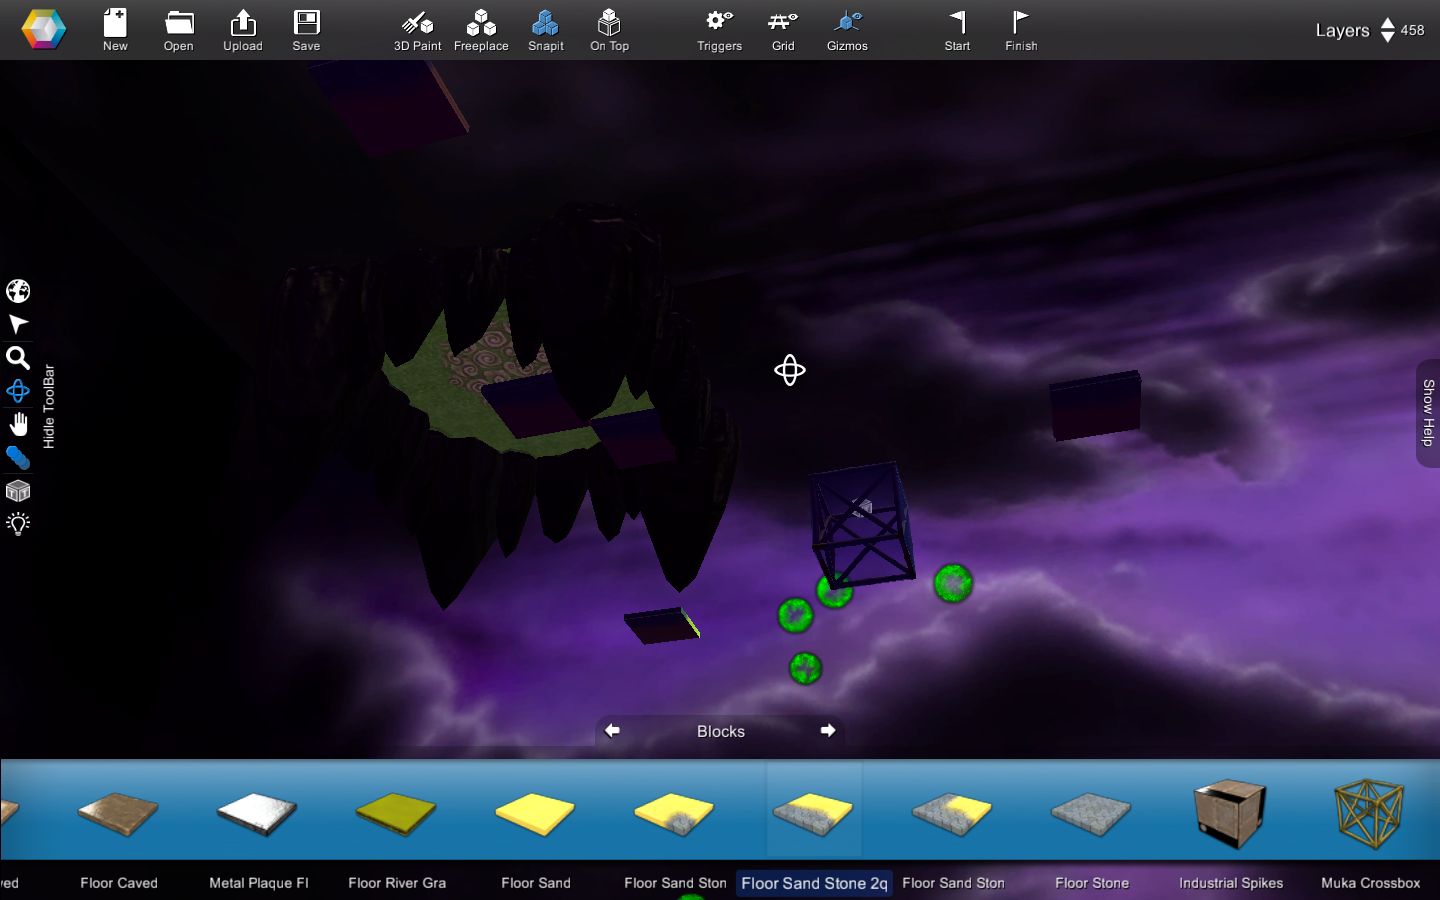This screenshot has width=1440, height=900.
Task: Select the orbit rotate tool
Action: (x=18, y=391)
